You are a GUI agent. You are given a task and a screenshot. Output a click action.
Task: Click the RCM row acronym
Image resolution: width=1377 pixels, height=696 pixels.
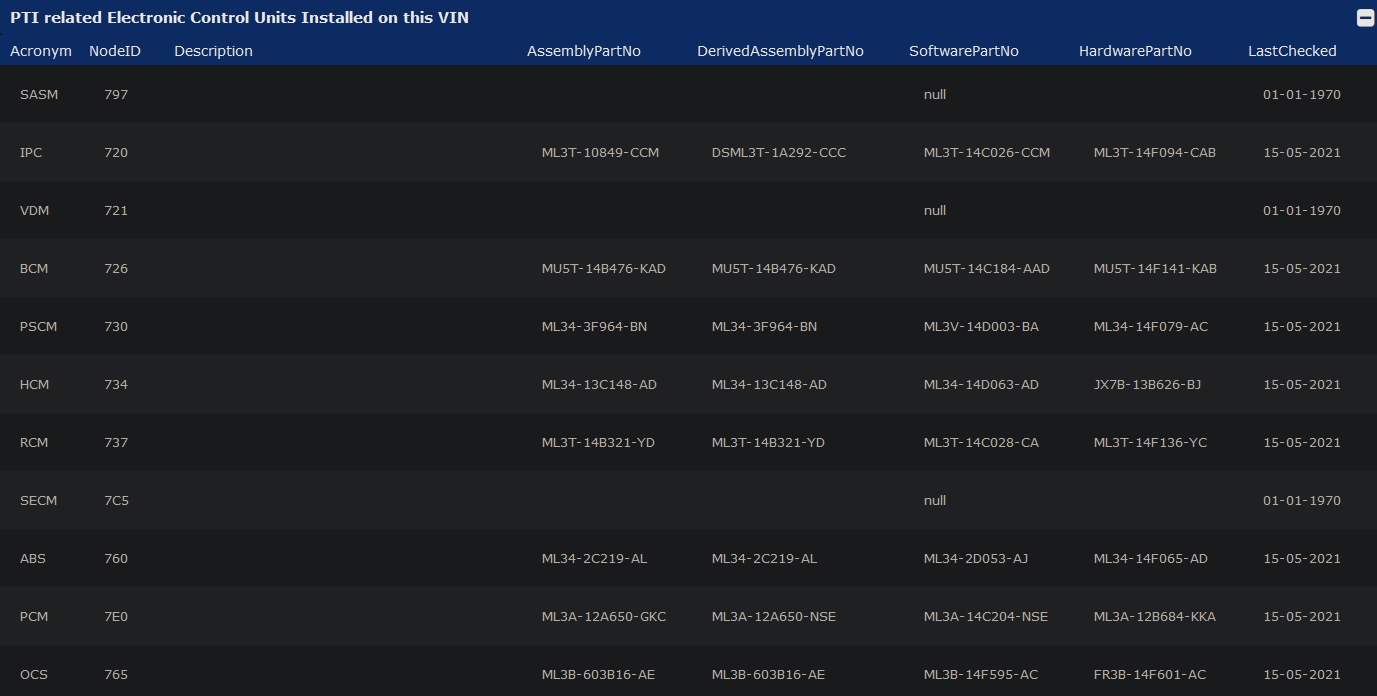click(34, 443)
